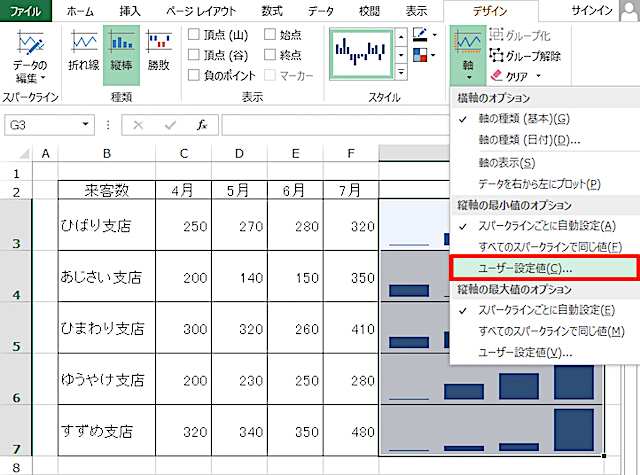Click into the formula bar field
The width and height of the screenshot is (640, 475).
[336, 125]
